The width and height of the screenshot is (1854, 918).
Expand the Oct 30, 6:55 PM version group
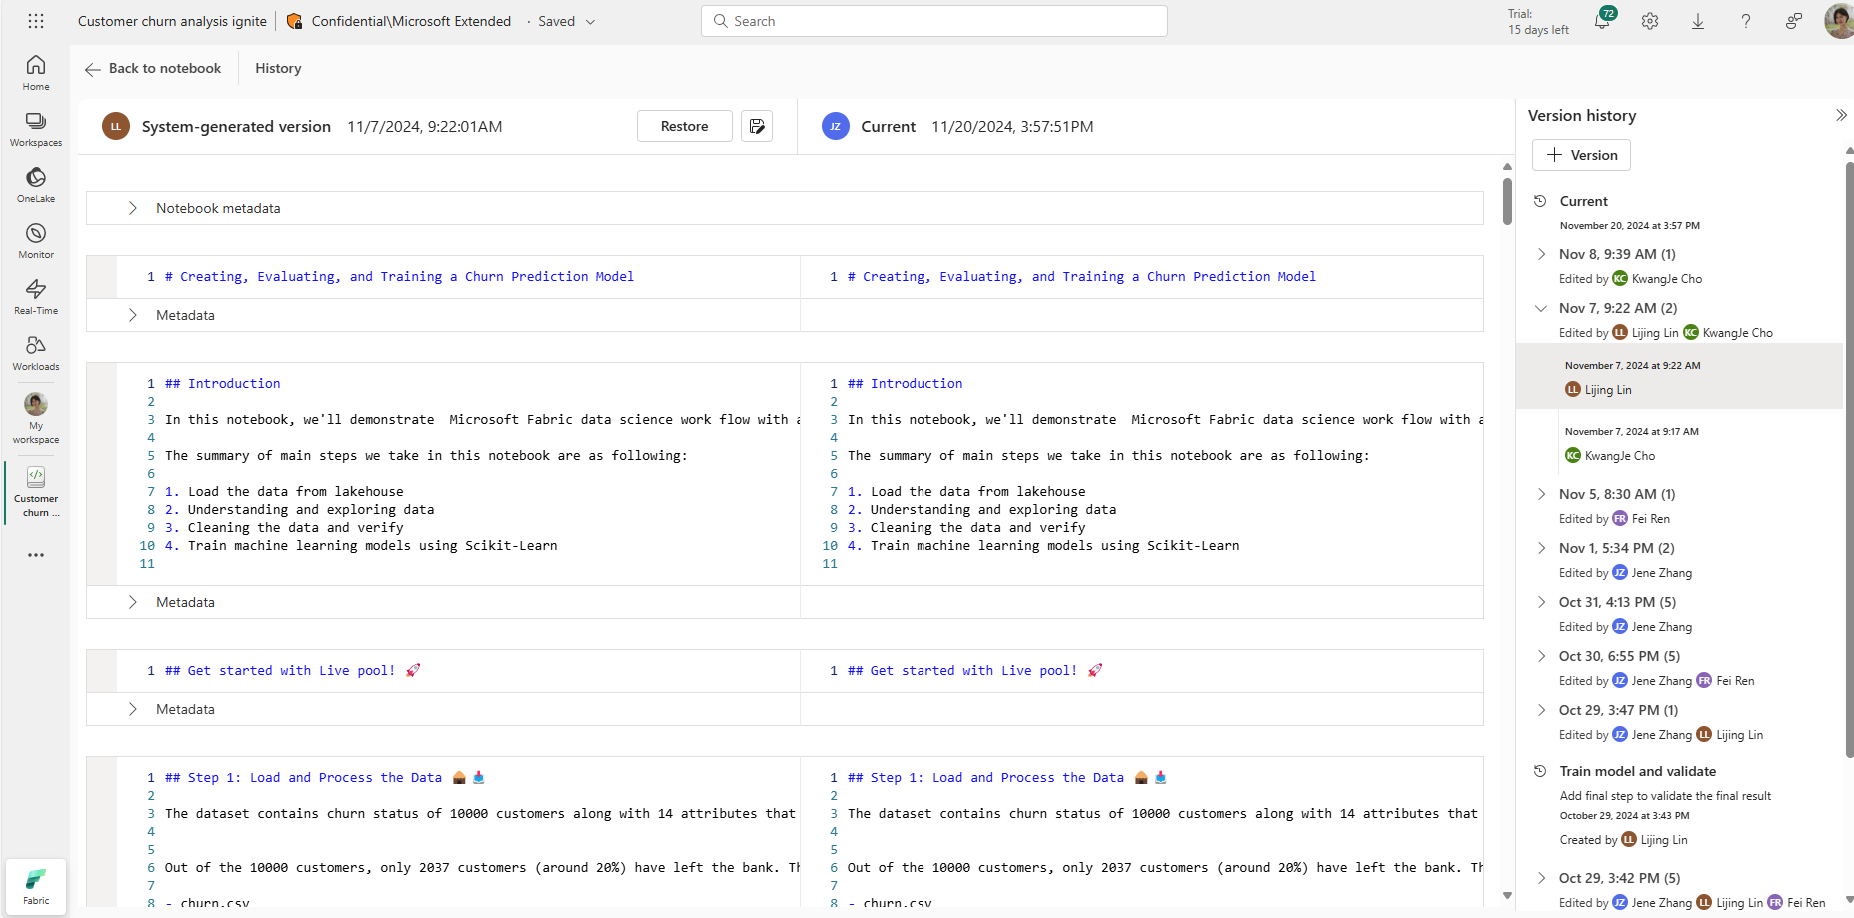coord(1541,656)
